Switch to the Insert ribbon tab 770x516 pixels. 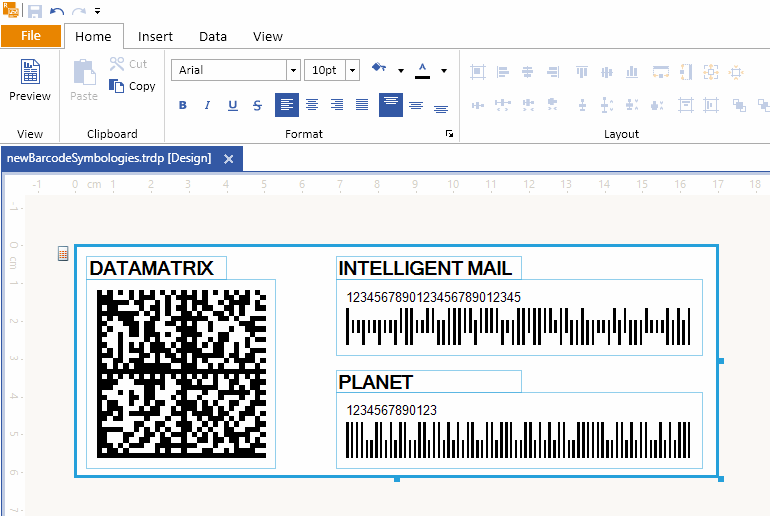(x=155, y=36)
